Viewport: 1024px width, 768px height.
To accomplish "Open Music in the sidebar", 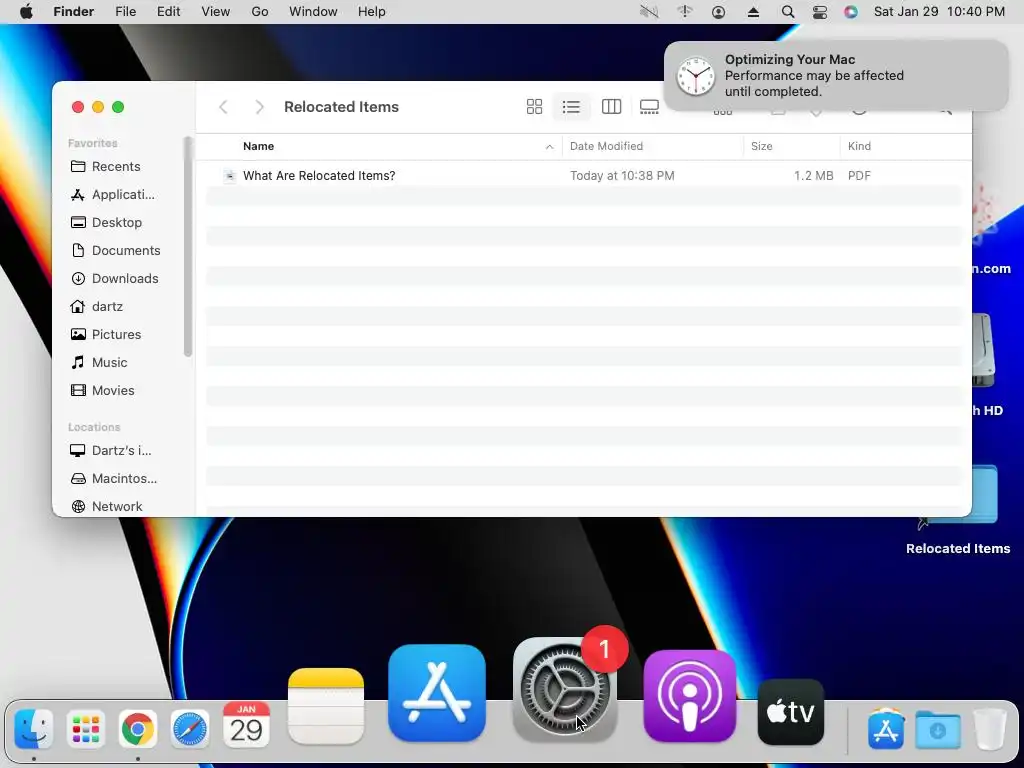I will coord(99,363).
